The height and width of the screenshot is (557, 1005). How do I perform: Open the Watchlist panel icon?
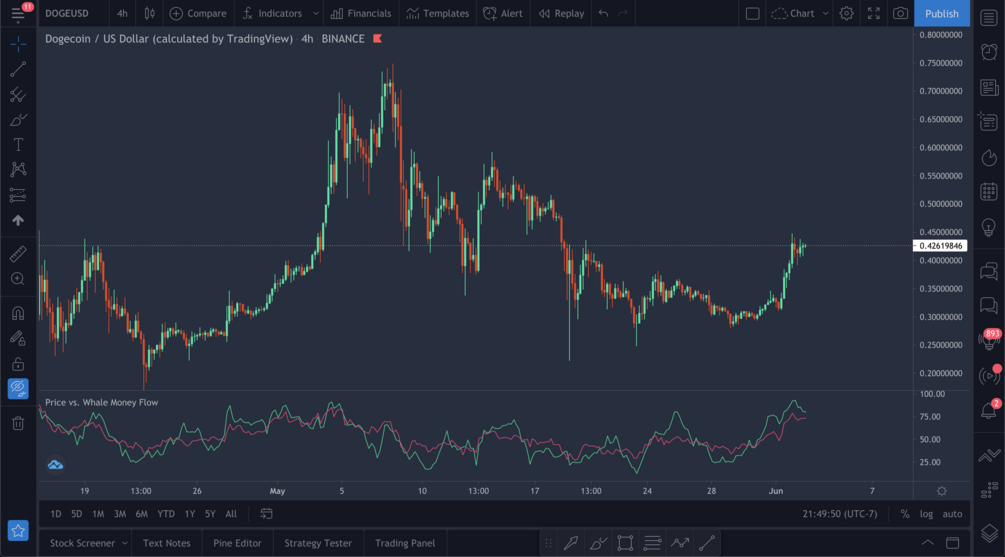click(989, 17)
